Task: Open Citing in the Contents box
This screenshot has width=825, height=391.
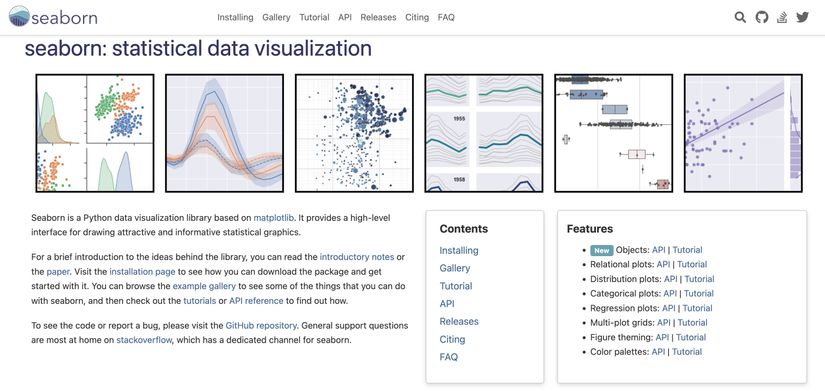Action: pyautogui.click(x=452, y=339)
